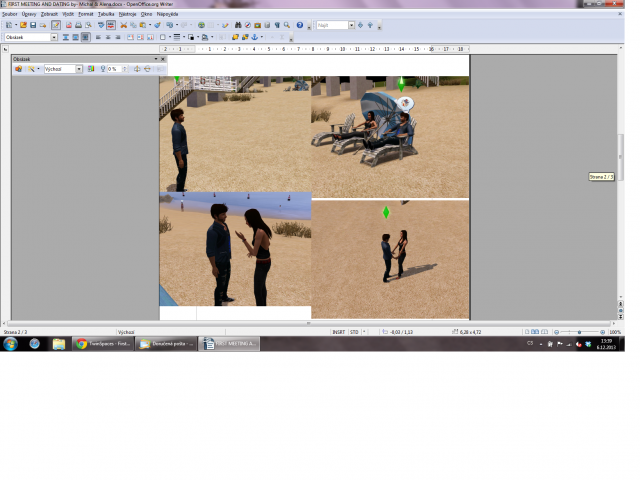
Task: Click the Cut scissors icon
Action: click(x=123, y=25)
